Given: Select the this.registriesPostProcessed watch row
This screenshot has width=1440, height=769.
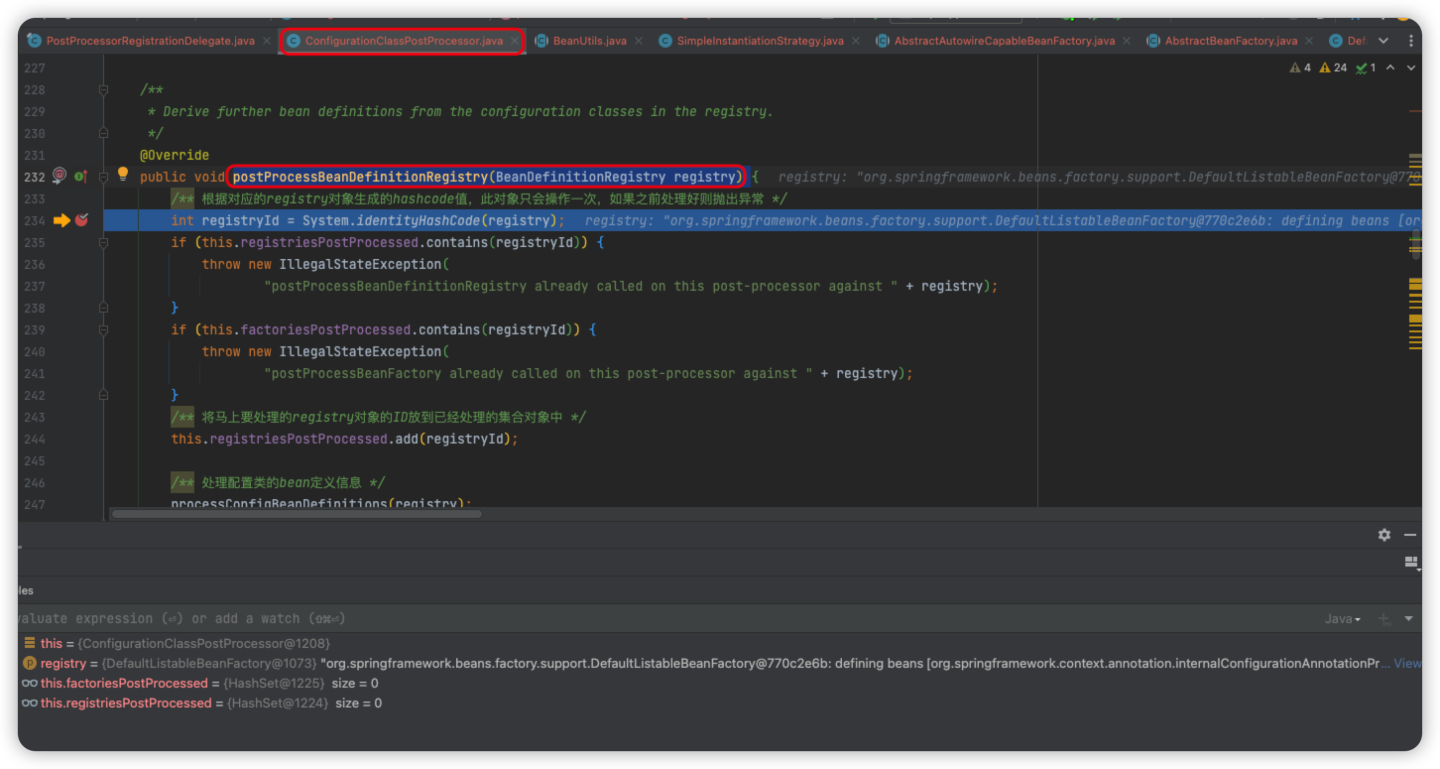Looking at the screenshot, I should coord(720,704).
